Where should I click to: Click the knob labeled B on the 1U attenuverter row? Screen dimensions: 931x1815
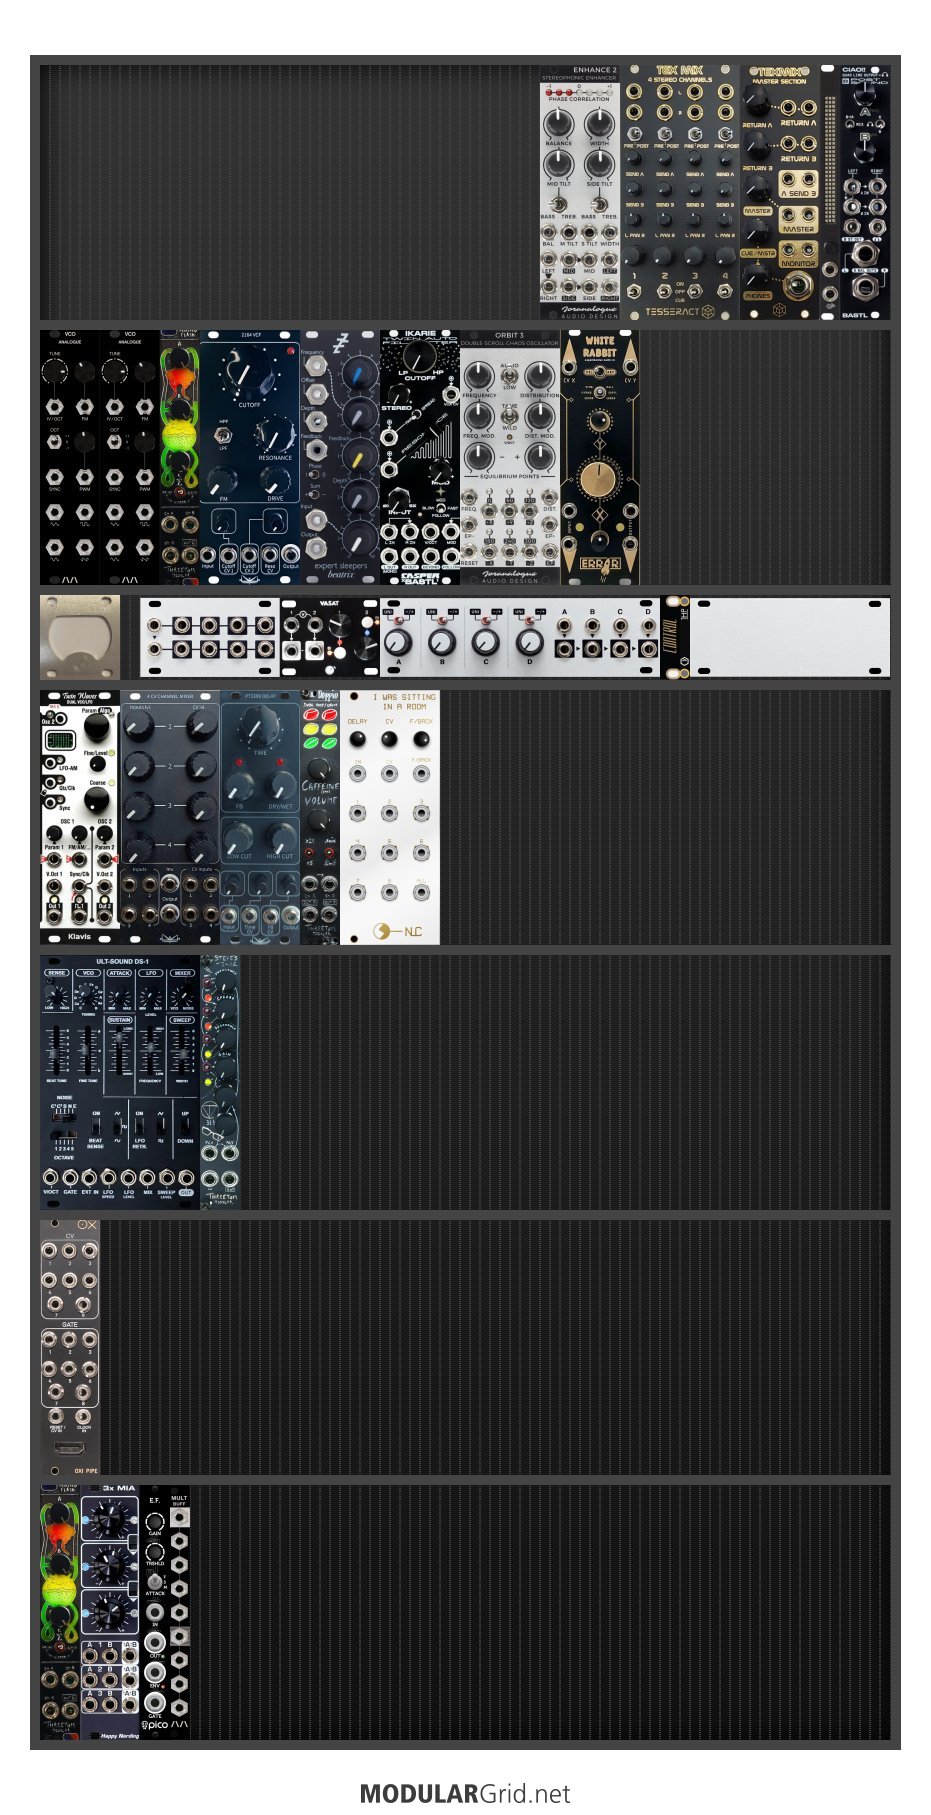[x=442, y=643]
